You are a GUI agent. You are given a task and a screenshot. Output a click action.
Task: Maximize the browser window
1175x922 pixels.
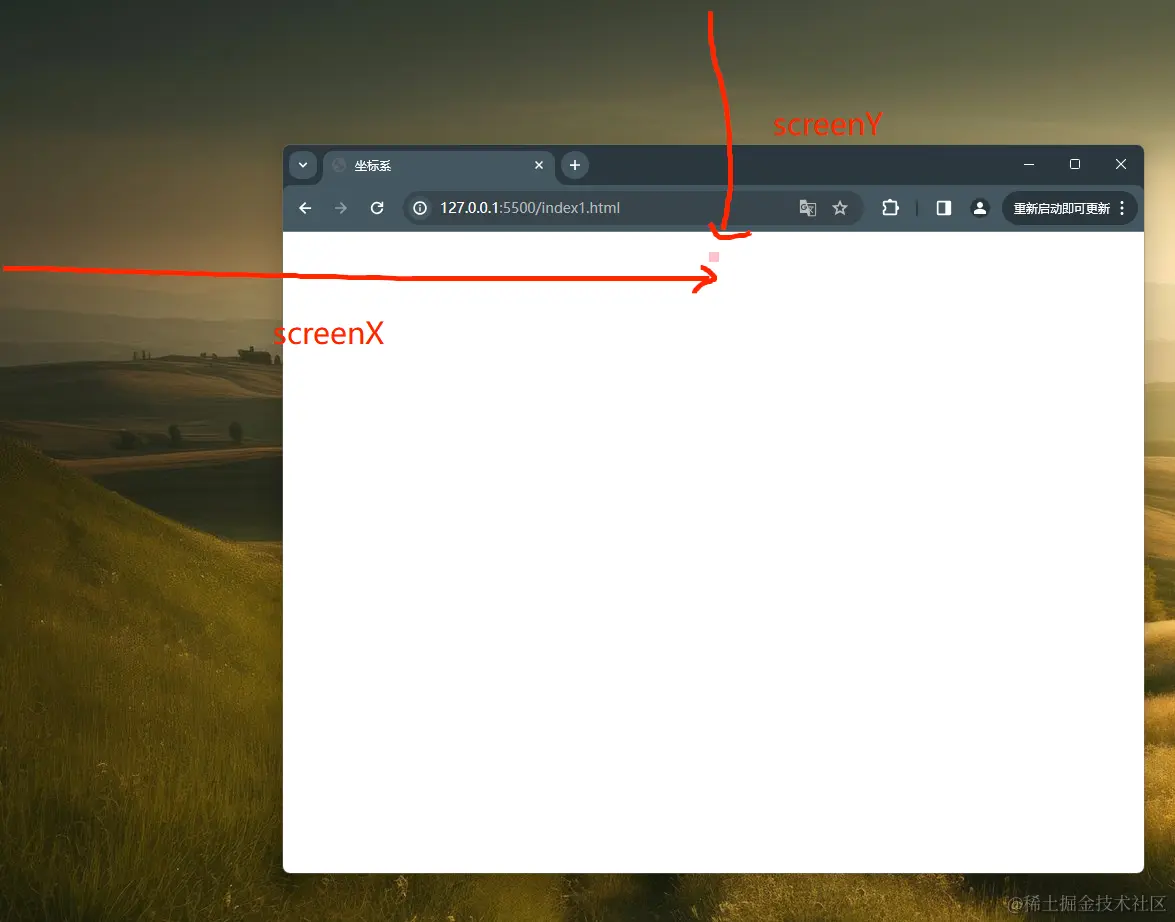tap(1075, 164)
